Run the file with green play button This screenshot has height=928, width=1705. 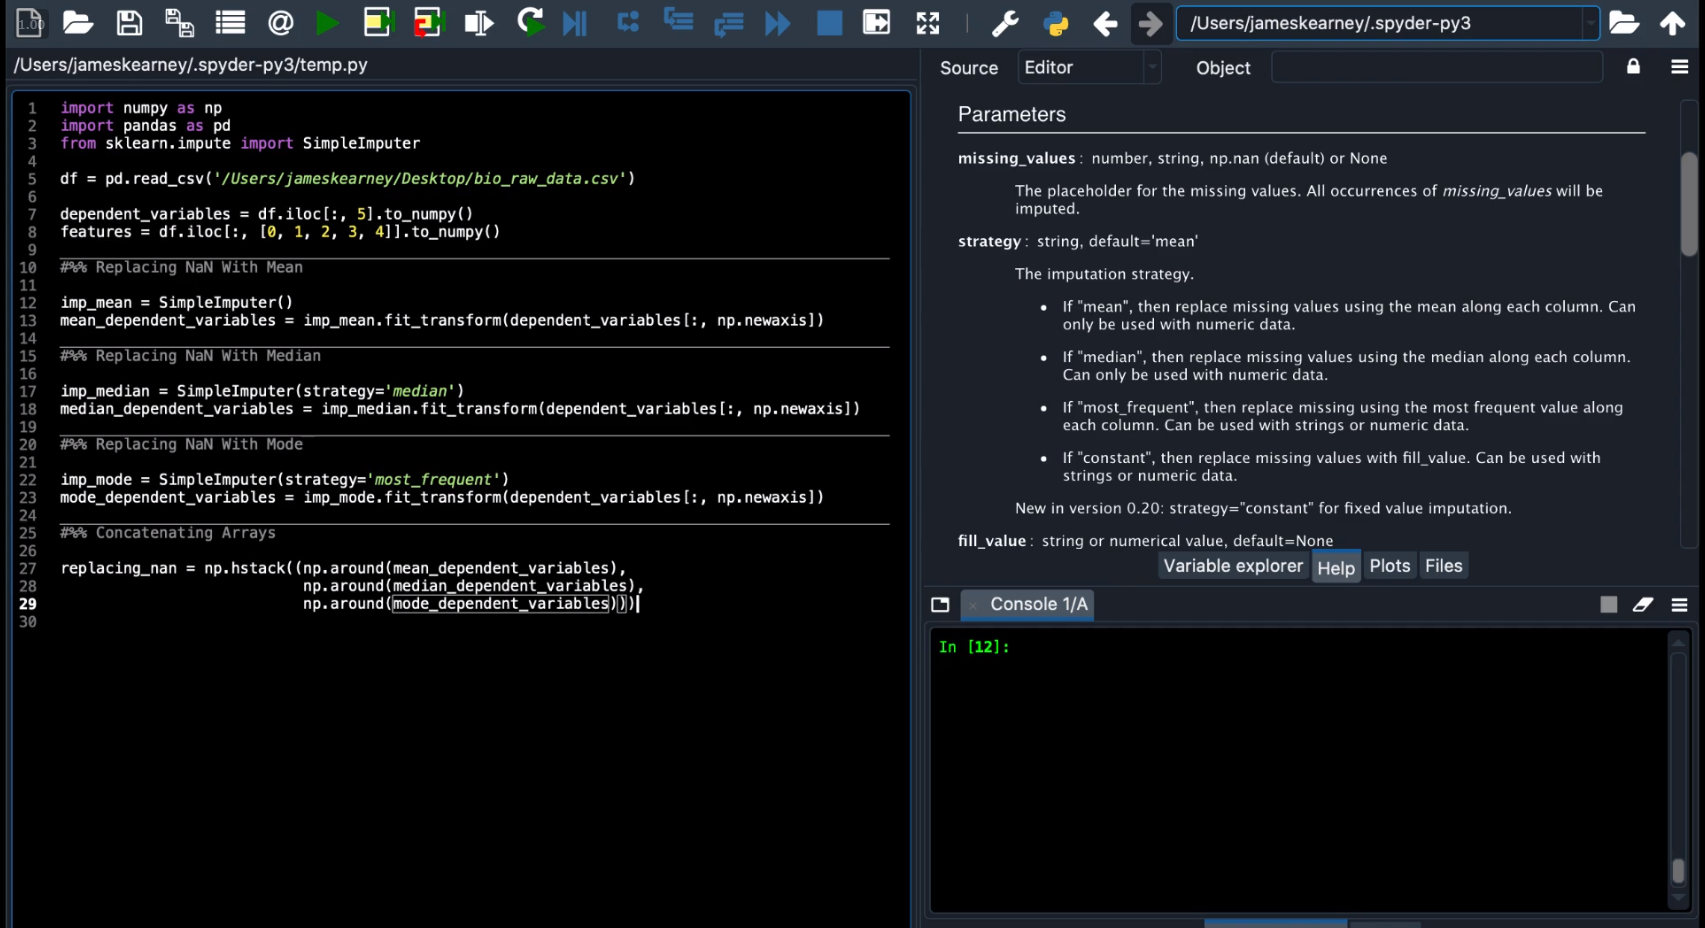click(326, 23)
